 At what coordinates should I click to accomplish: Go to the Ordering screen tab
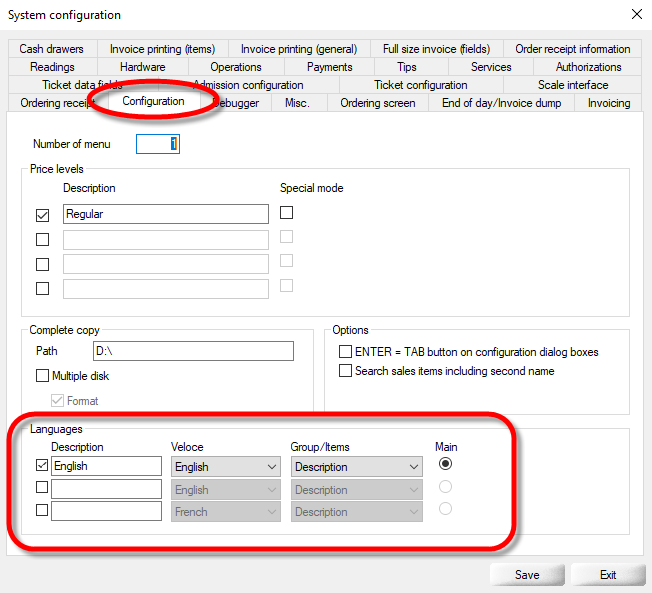(377, 103)
